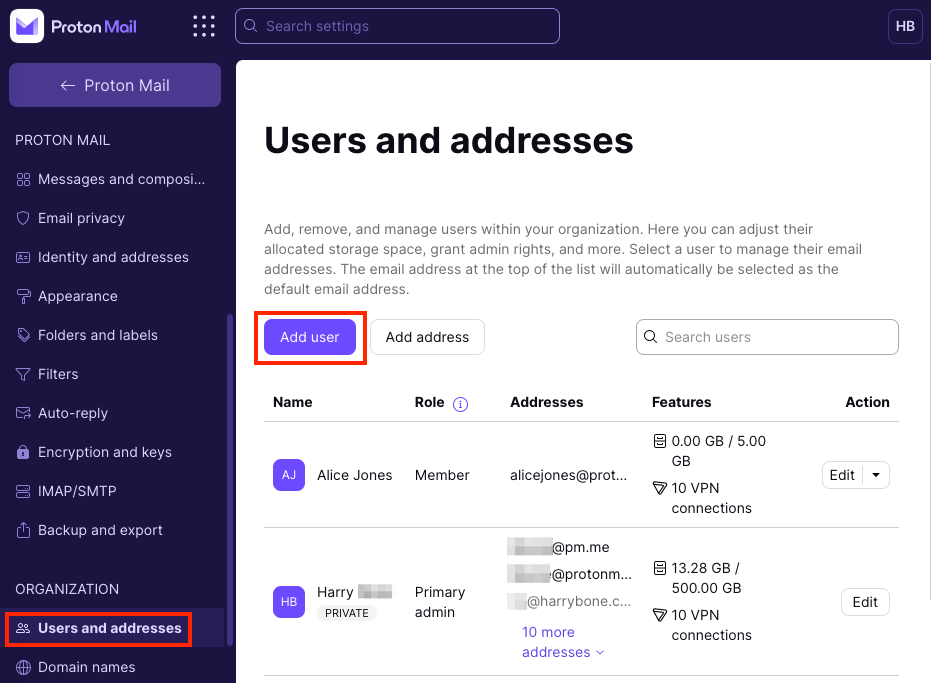Click the Add user button

309,337
